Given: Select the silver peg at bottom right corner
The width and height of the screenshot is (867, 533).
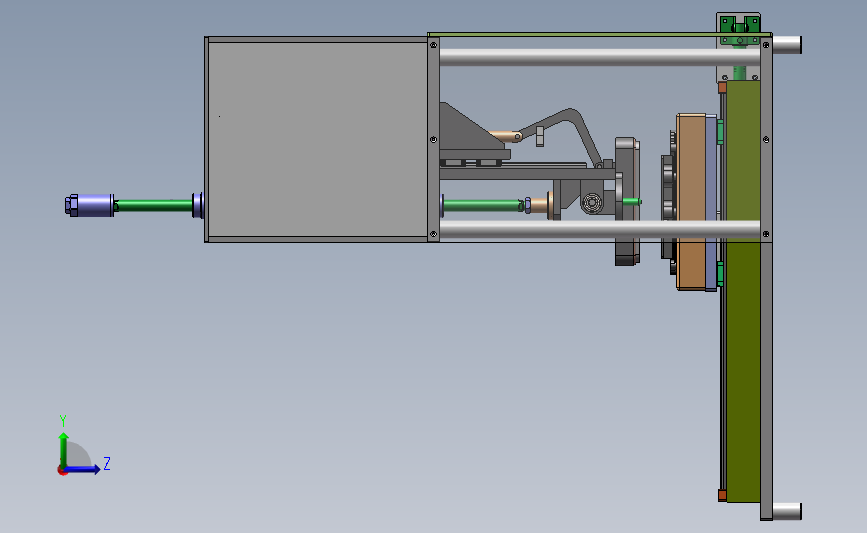Looking at the screenshot, I should coord(787,511).
